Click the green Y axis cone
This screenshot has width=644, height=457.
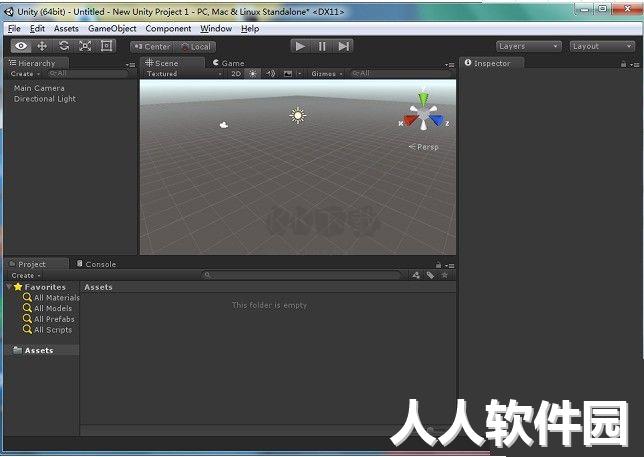(423, 99)
